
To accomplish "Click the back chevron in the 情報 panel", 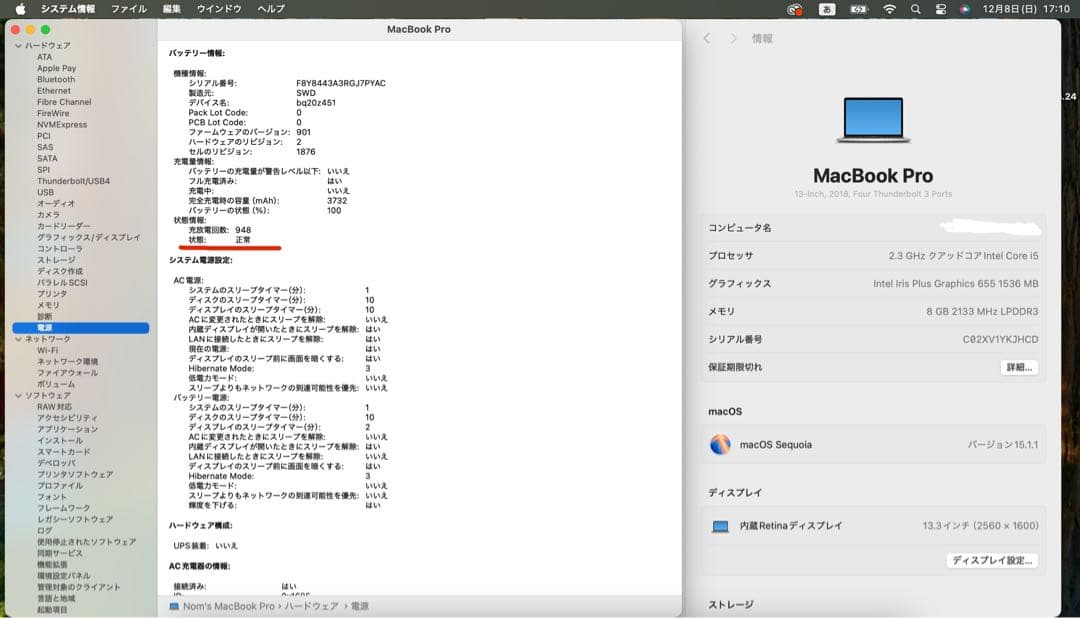I will (706, 38).
